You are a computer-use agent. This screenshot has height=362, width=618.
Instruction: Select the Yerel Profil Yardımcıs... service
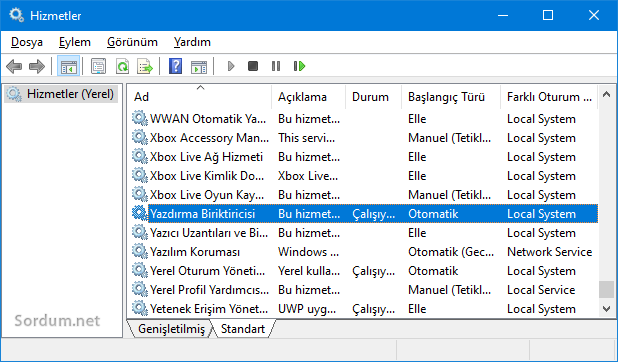[365, 289]
